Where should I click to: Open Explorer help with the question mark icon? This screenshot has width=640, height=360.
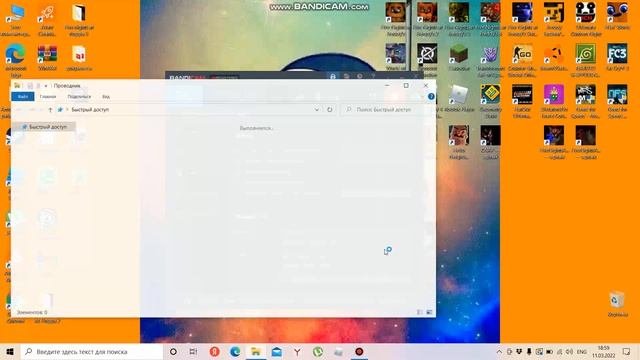[431, 97]
